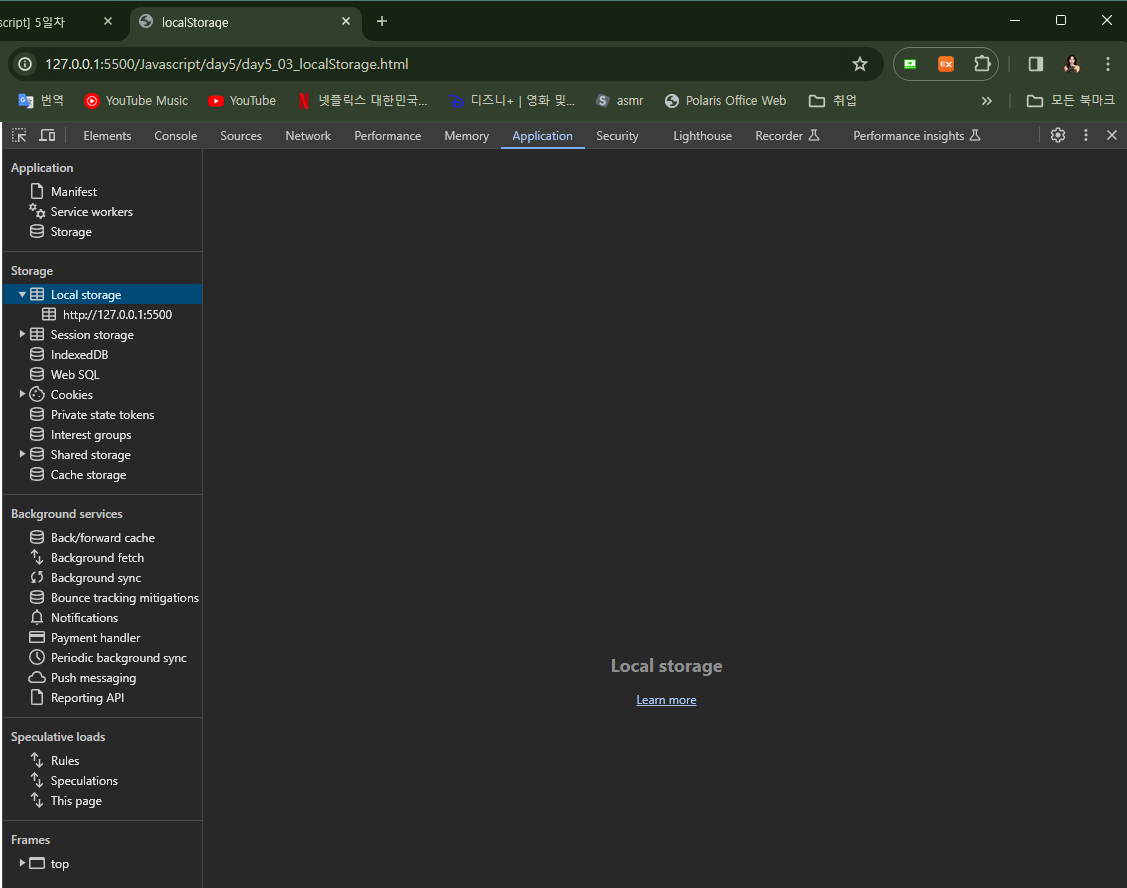Screen dimensions: 1127x888
Task: Switch to the Network tab
Action: tap(308, 136)
